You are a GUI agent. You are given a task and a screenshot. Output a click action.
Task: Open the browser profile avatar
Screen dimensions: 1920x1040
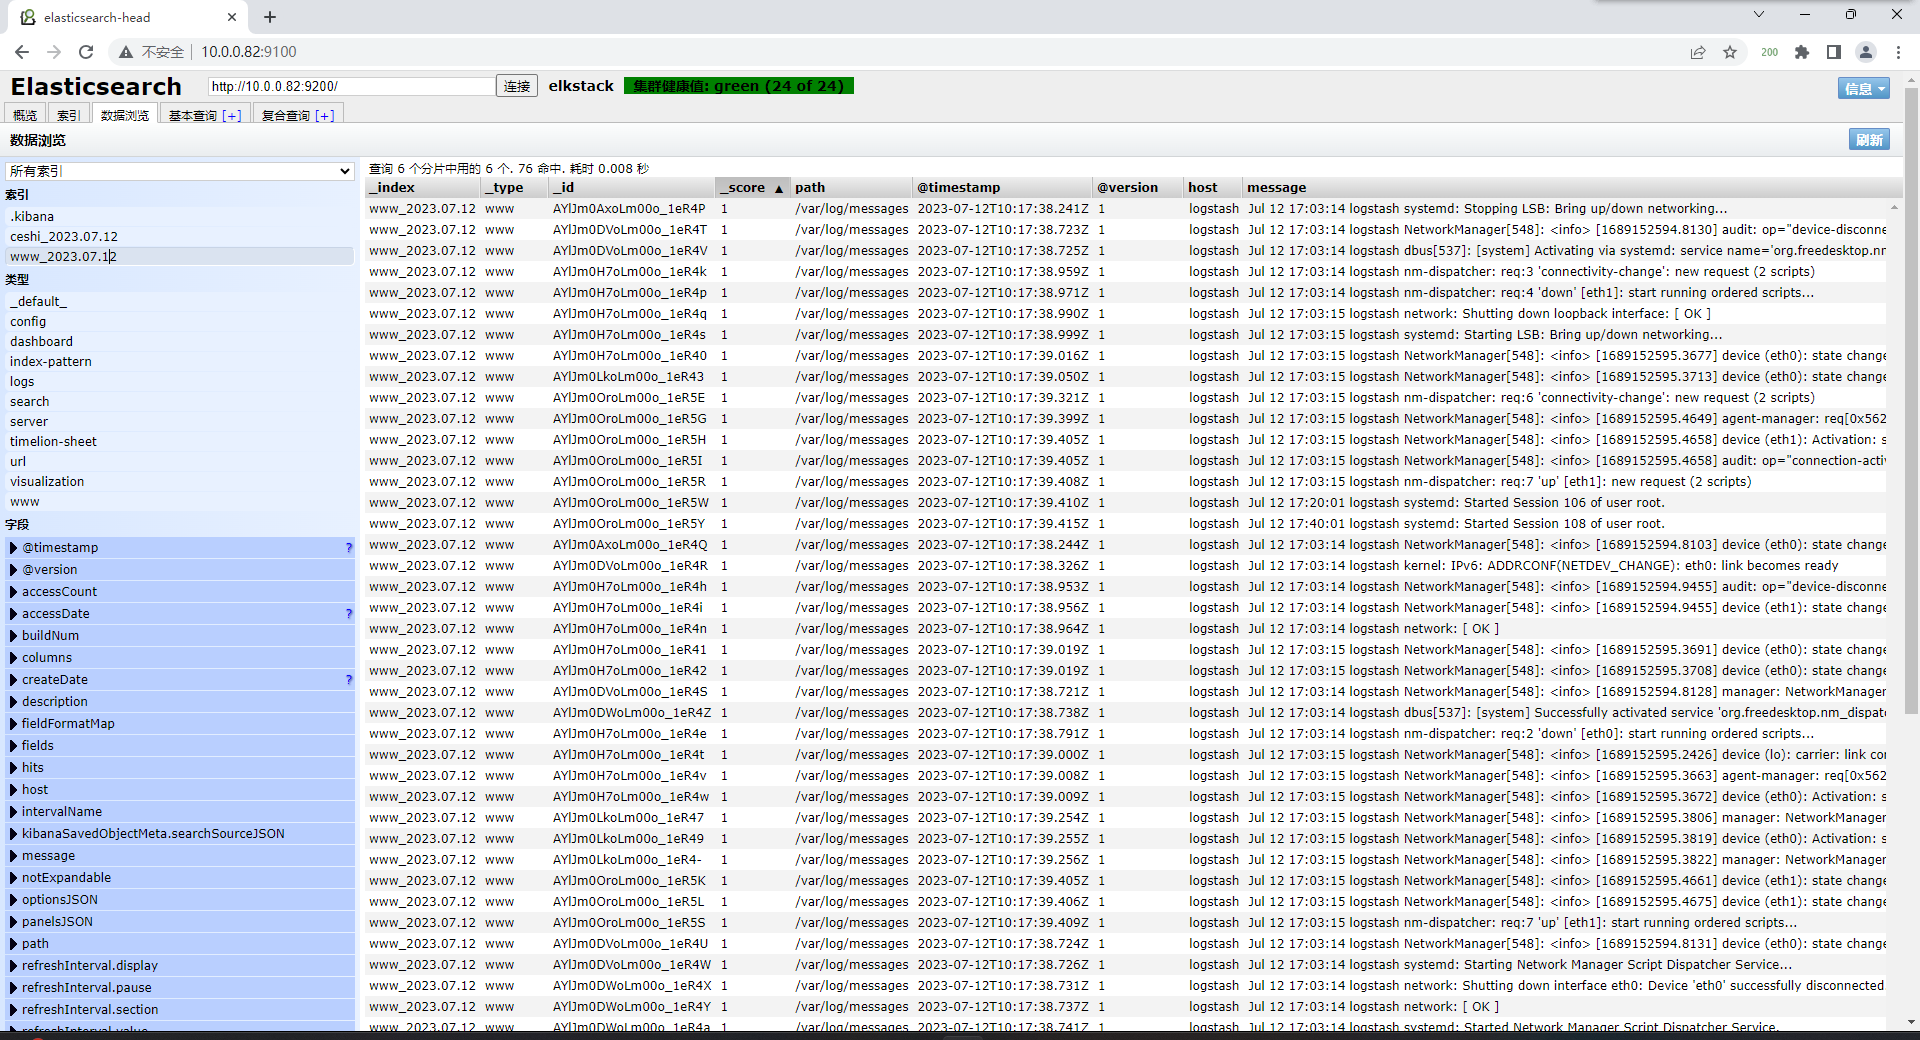1866,52
